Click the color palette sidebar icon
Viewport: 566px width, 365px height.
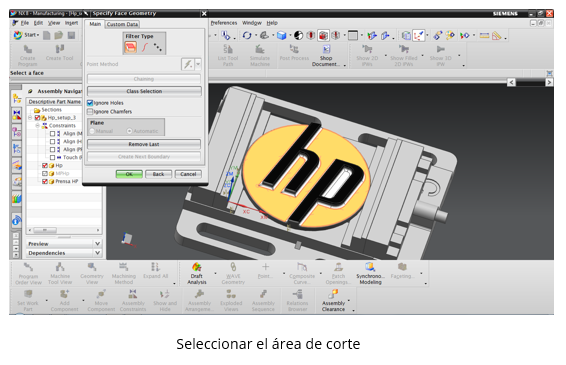17,198
